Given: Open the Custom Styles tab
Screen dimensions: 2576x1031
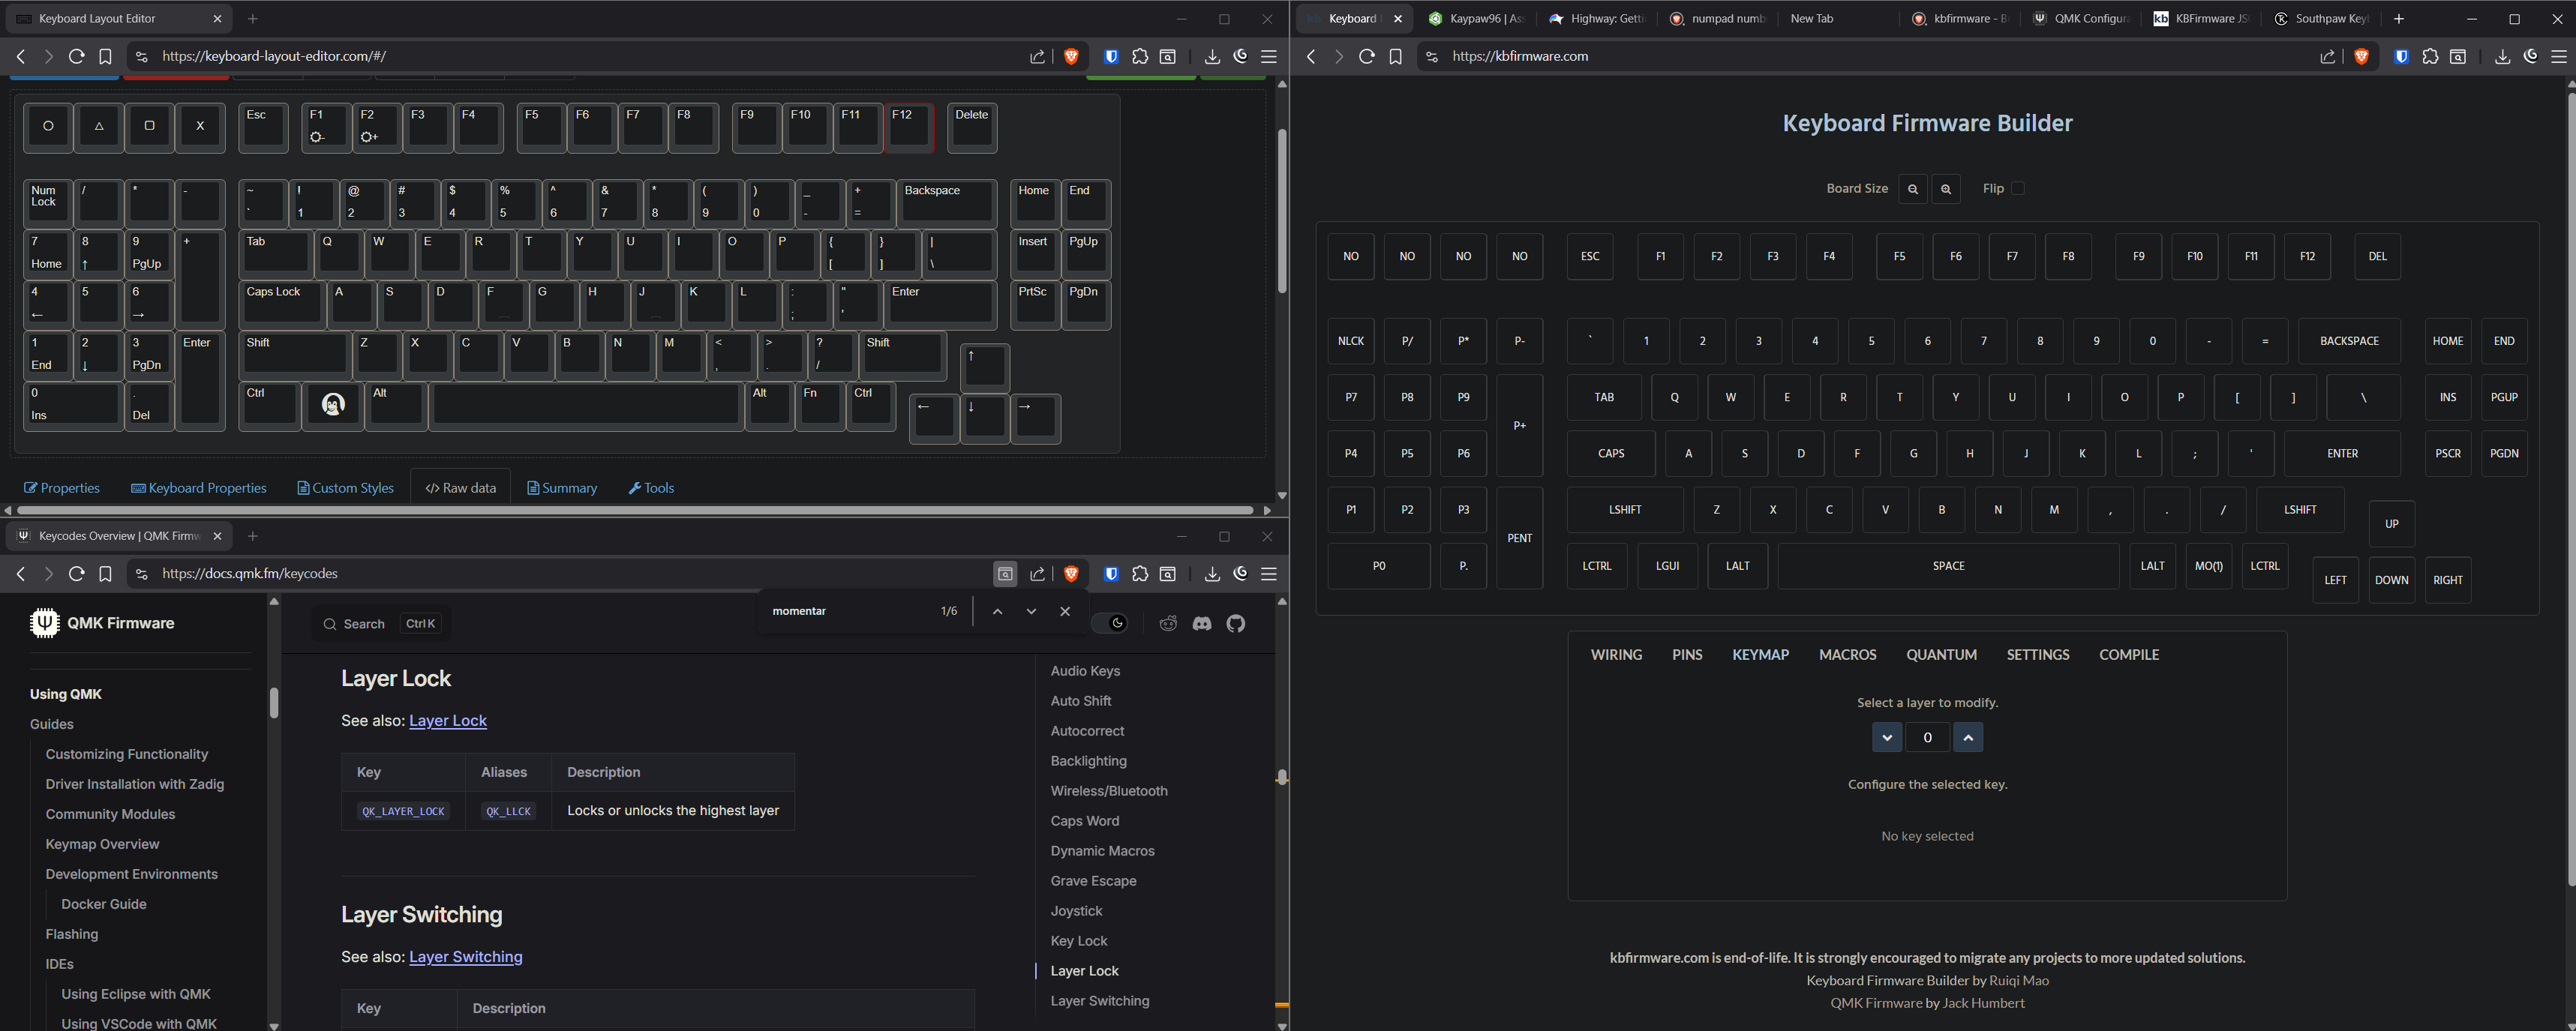Looking at the screenshot, I should [345, 488].
